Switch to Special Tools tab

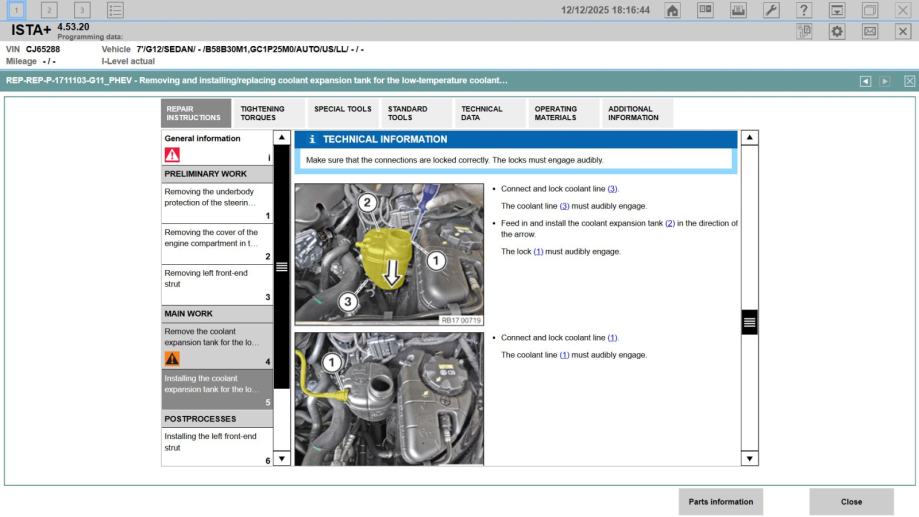(342, 109)
